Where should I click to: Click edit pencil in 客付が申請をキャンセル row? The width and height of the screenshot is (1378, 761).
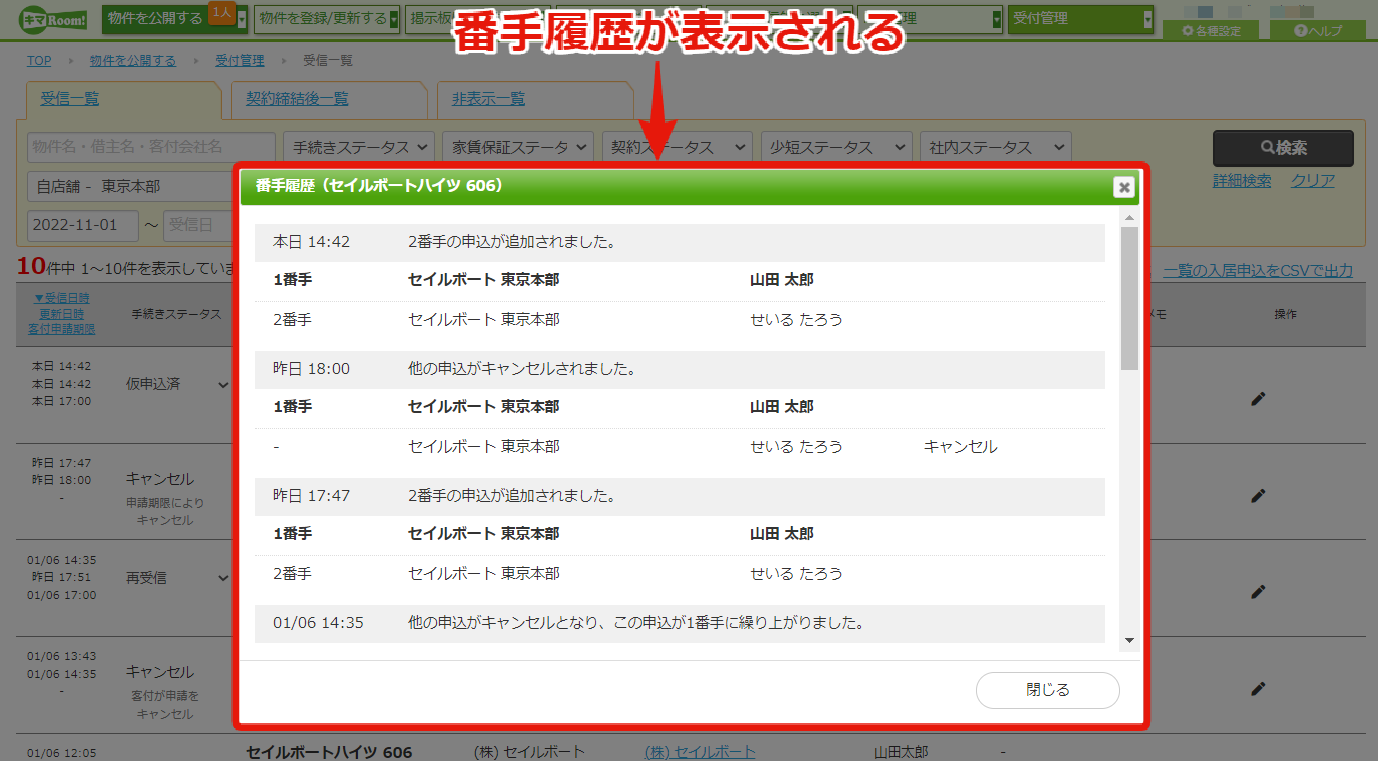click(x=1258, y=688)
